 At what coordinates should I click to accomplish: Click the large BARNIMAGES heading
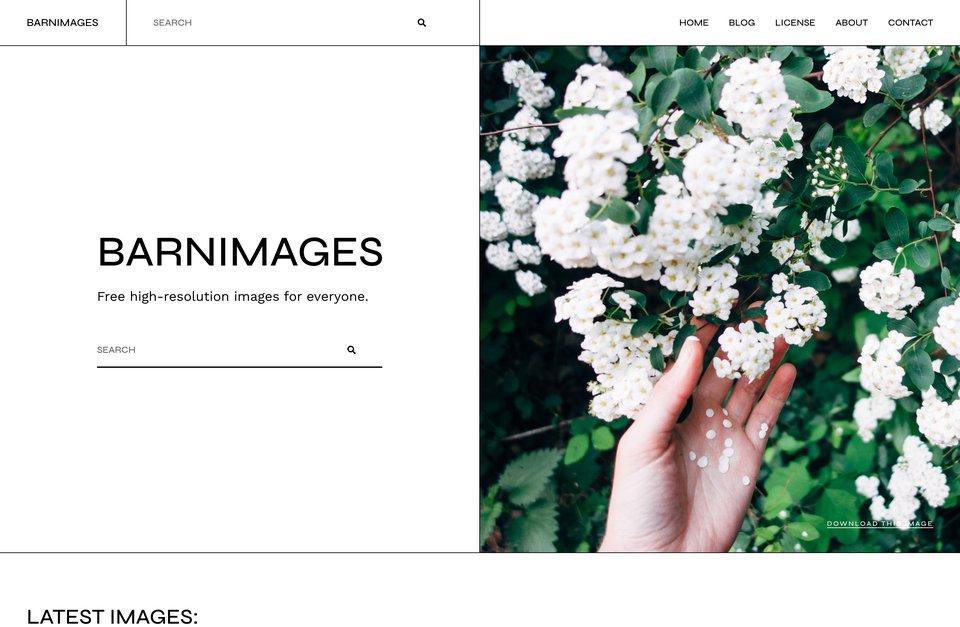pos(240,252)
